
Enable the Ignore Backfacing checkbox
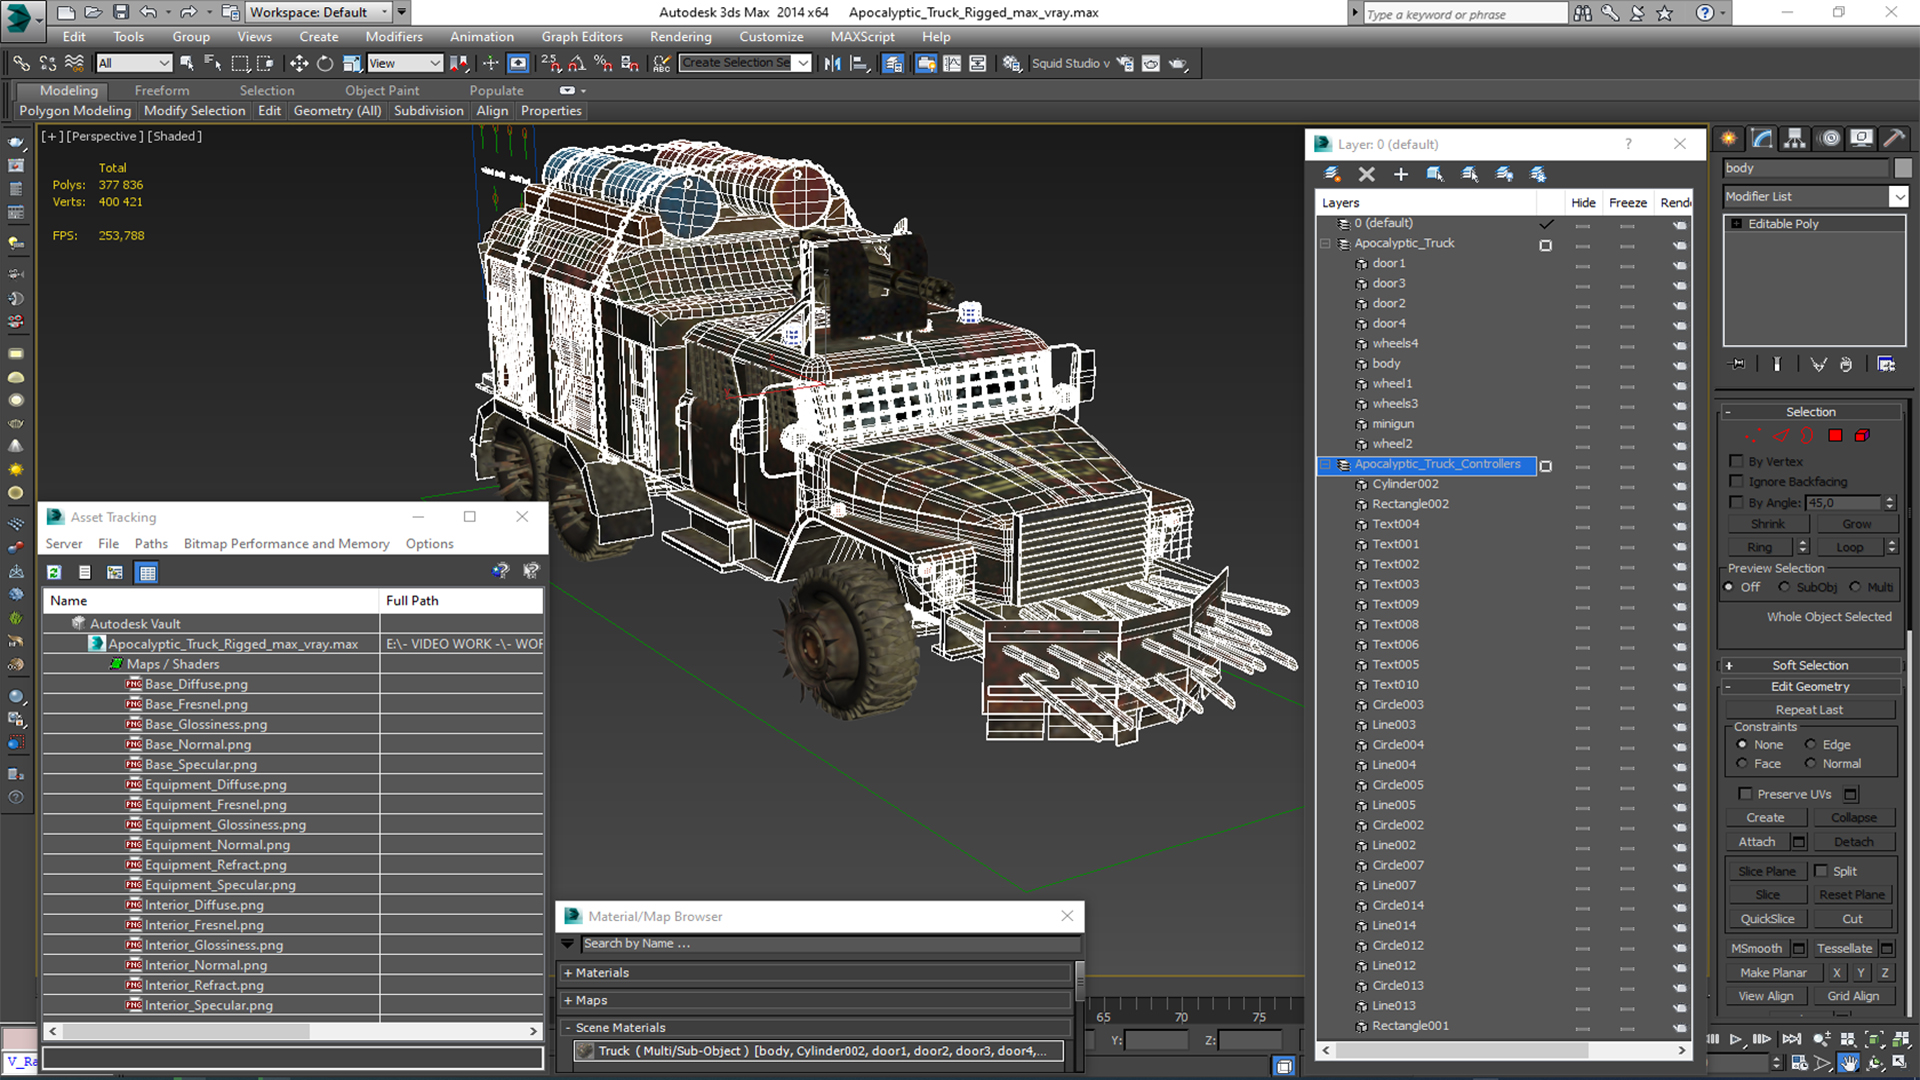[x=1737, y=481]
